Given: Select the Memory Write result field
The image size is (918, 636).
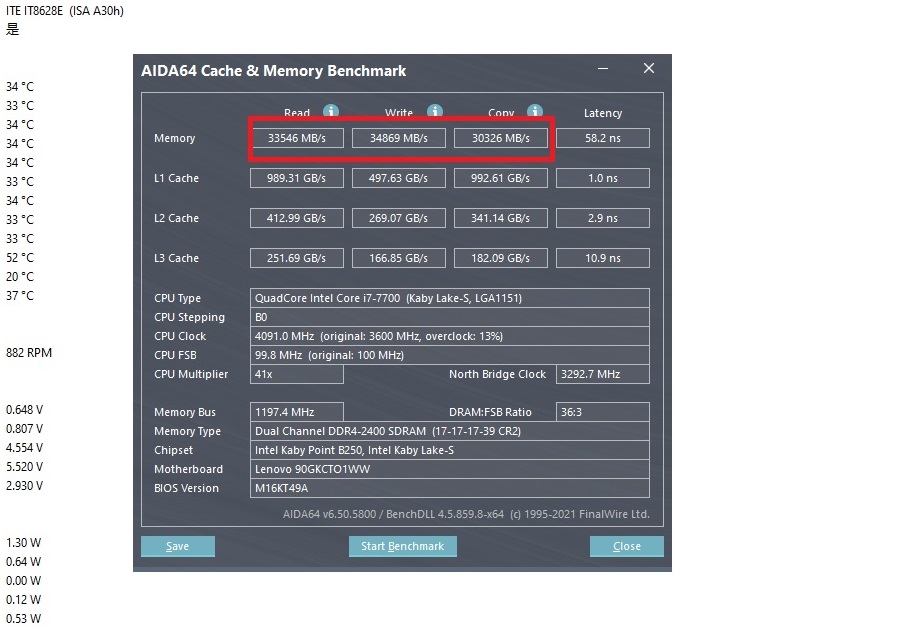Looking at the screenshot, I should point(399,138).
